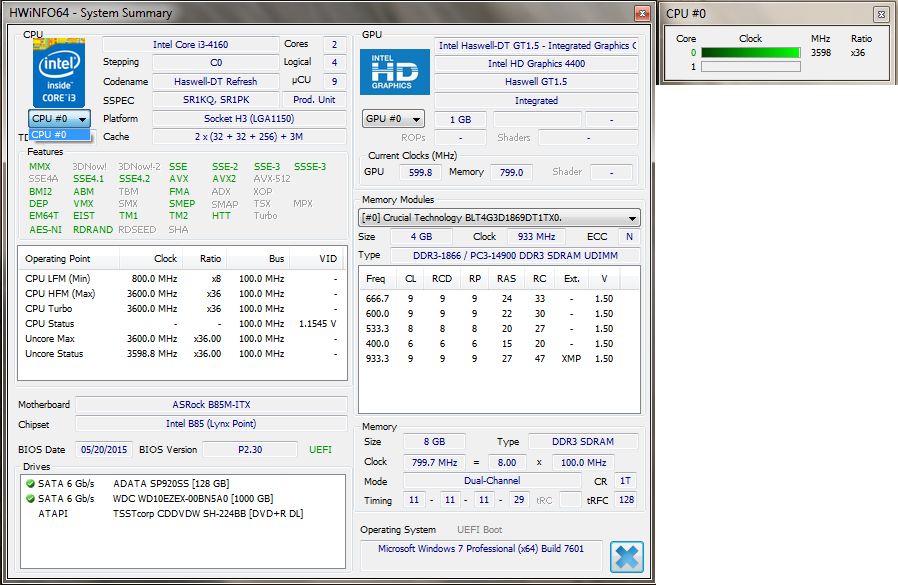Click the 3598 MHz value in CPU #0 window
898x585 pixels.
(821, 53)
